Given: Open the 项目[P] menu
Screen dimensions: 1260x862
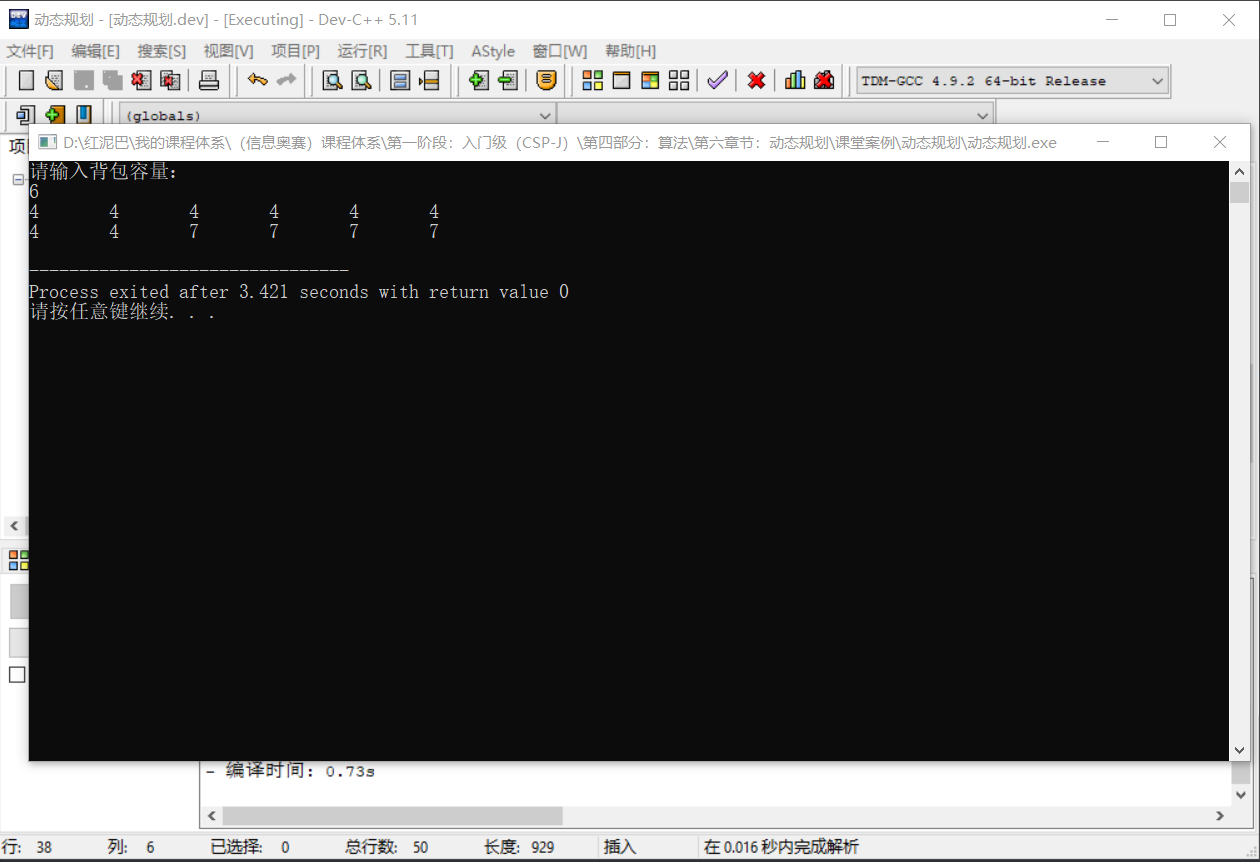Looking at the screenshot, I should (x=295, y=51).
